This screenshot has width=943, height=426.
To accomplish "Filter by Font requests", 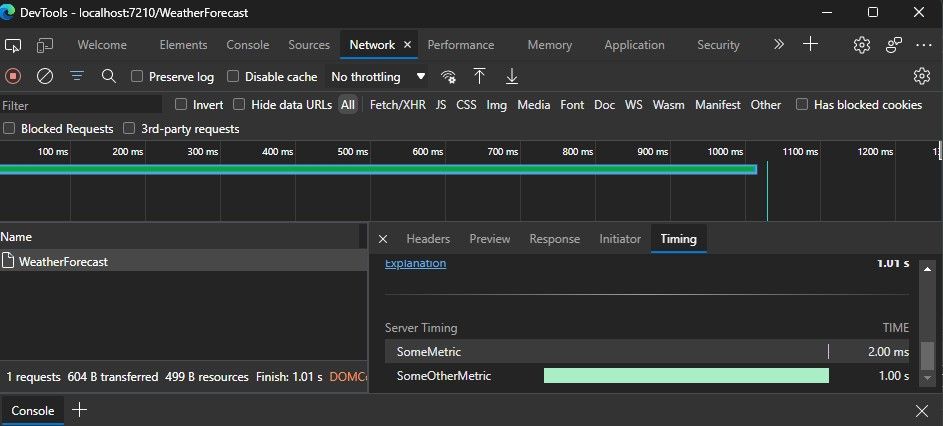I will 572,105.
